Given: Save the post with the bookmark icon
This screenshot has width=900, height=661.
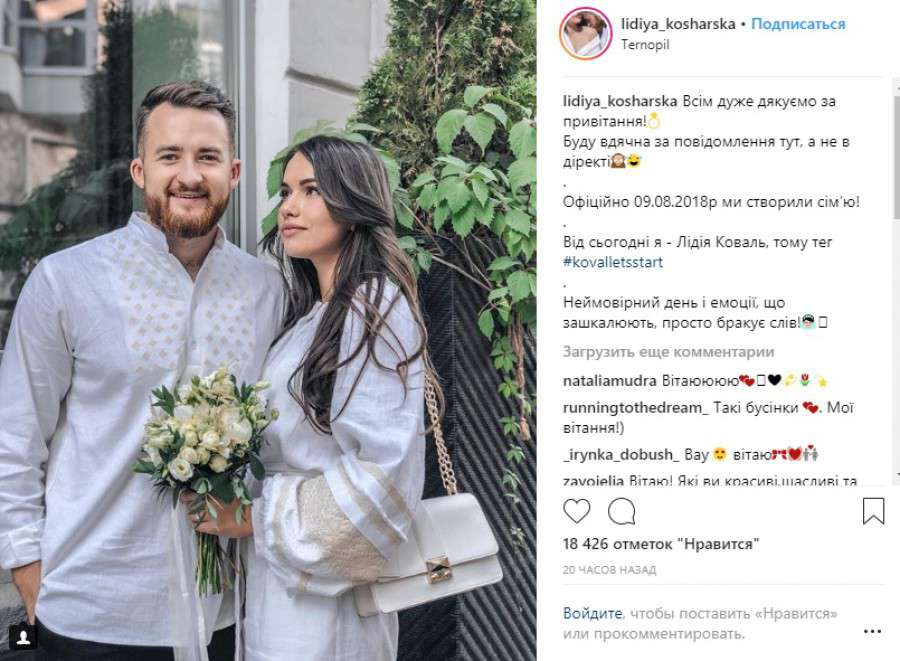Looking at the screenshot, I should [874, 511].
